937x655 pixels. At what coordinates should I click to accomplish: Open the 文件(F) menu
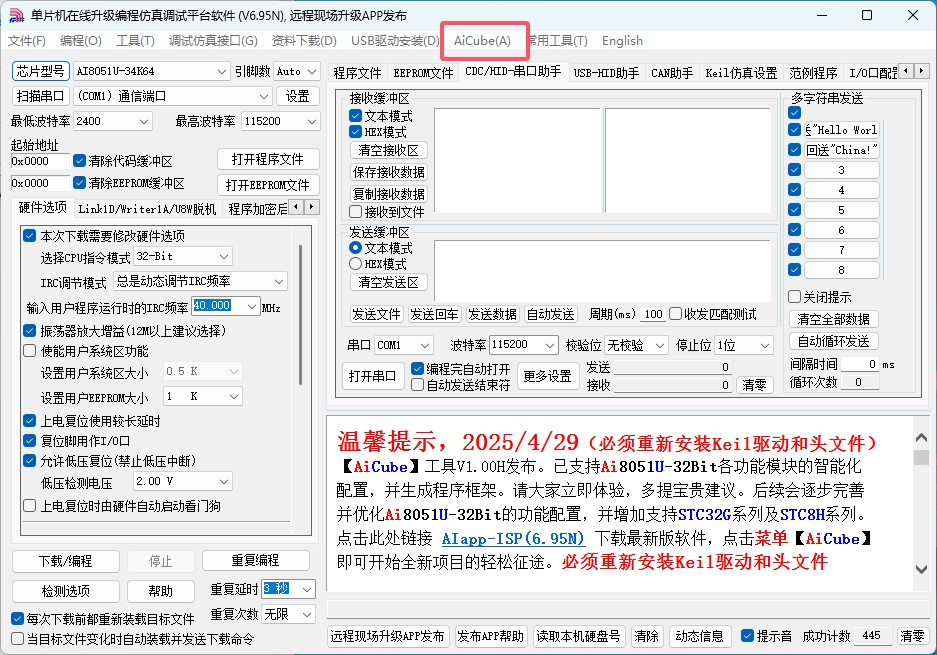coord(27,41)
